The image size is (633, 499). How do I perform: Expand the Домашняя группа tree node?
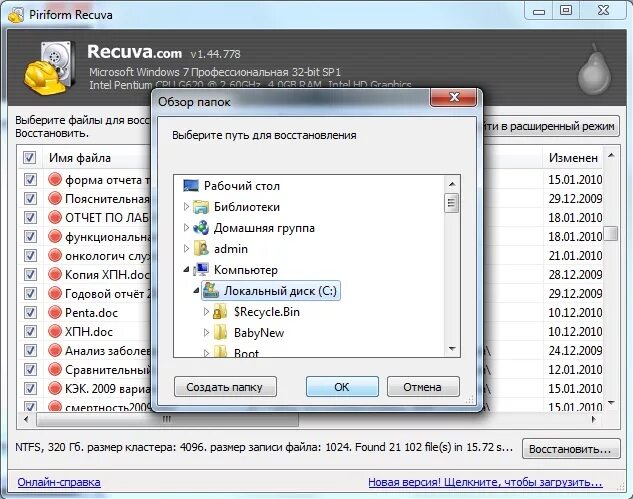(x=186, y=228)
